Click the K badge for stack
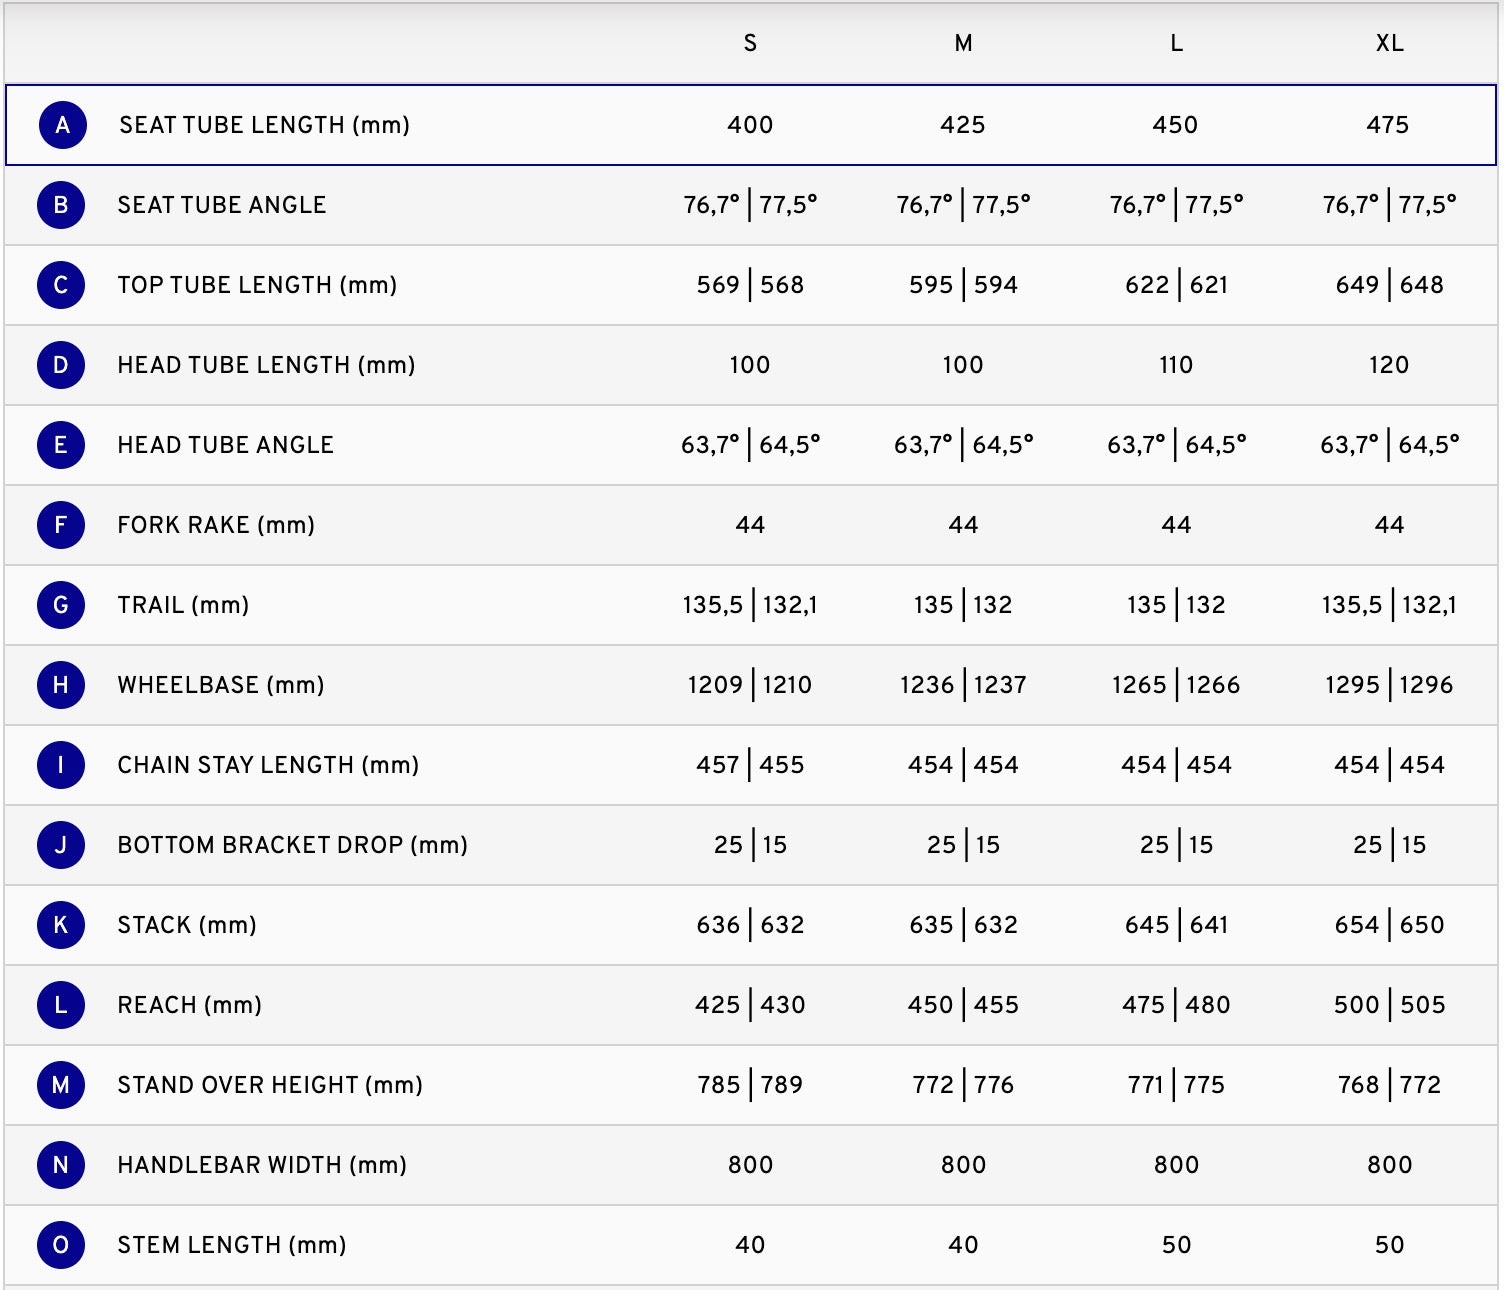1504x1290 pixels. pyautogui.click(x=61, y=925)
